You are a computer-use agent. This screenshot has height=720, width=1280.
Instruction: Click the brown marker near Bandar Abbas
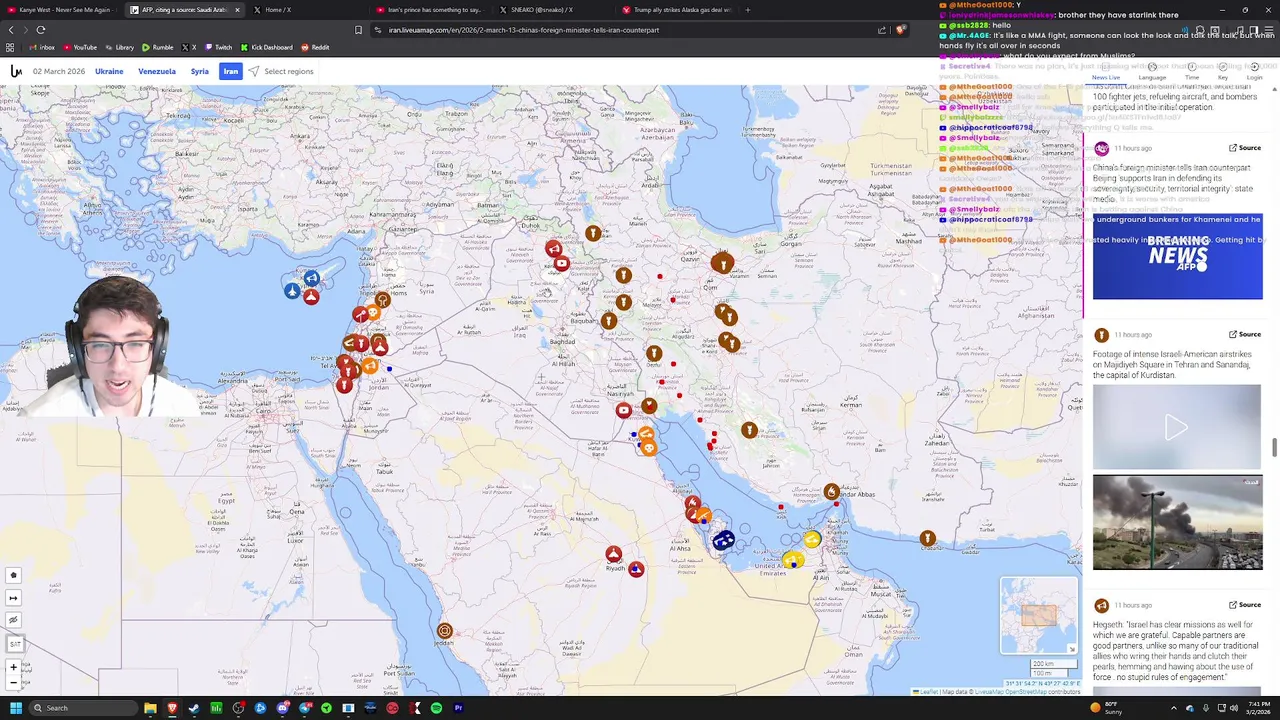coord(831,491)
